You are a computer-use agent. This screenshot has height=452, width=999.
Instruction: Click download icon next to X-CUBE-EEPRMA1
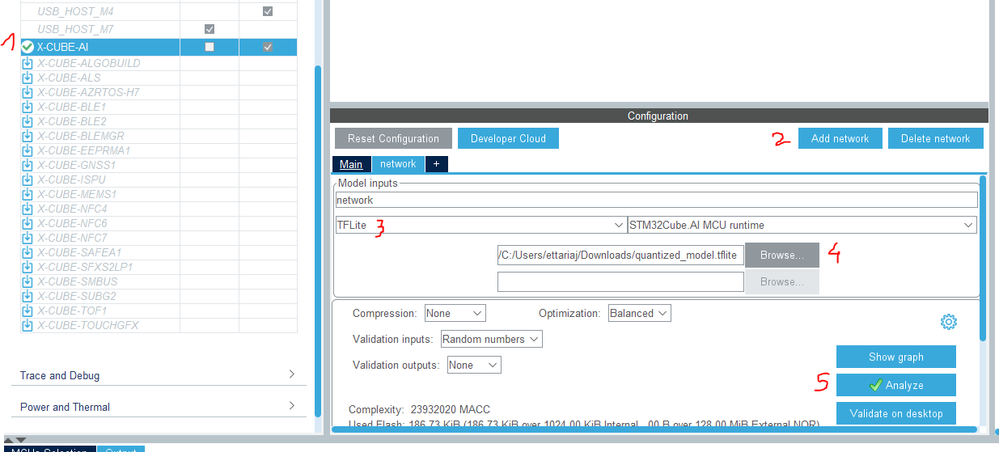pyautogui.click(x=27, y=150)
